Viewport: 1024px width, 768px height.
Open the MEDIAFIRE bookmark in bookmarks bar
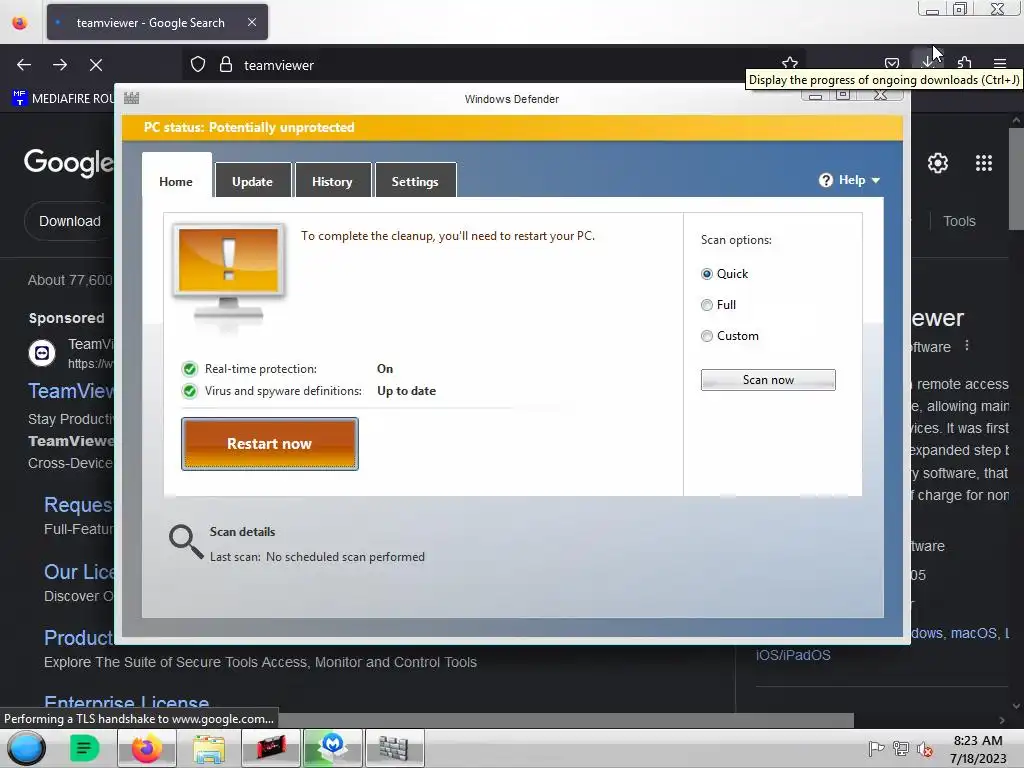click(64, 99)
